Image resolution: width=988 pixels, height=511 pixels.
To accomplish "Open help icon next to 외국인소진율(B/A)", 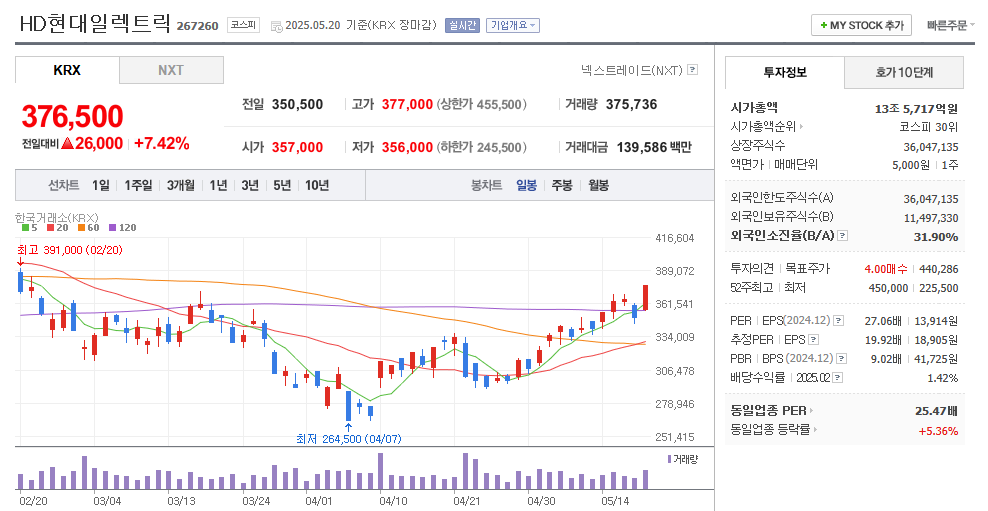I will click(x=842, y=236).
